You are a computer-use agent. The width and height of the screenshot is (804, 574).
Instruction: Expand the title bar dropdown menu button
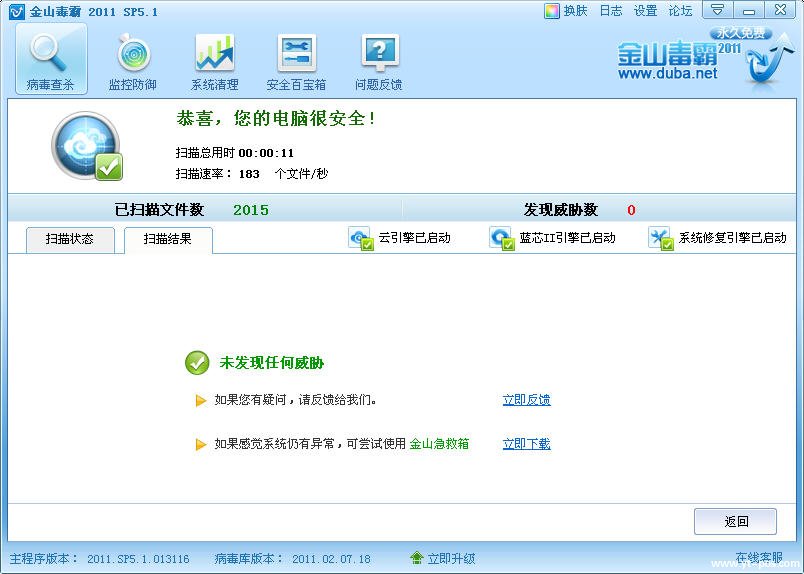coord(716,10)
